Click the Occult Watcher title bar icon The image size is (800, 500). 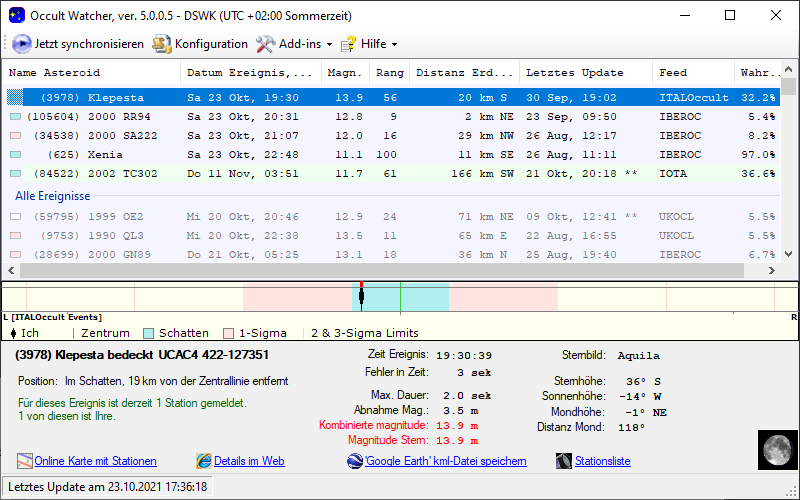[x=16, y=15]
